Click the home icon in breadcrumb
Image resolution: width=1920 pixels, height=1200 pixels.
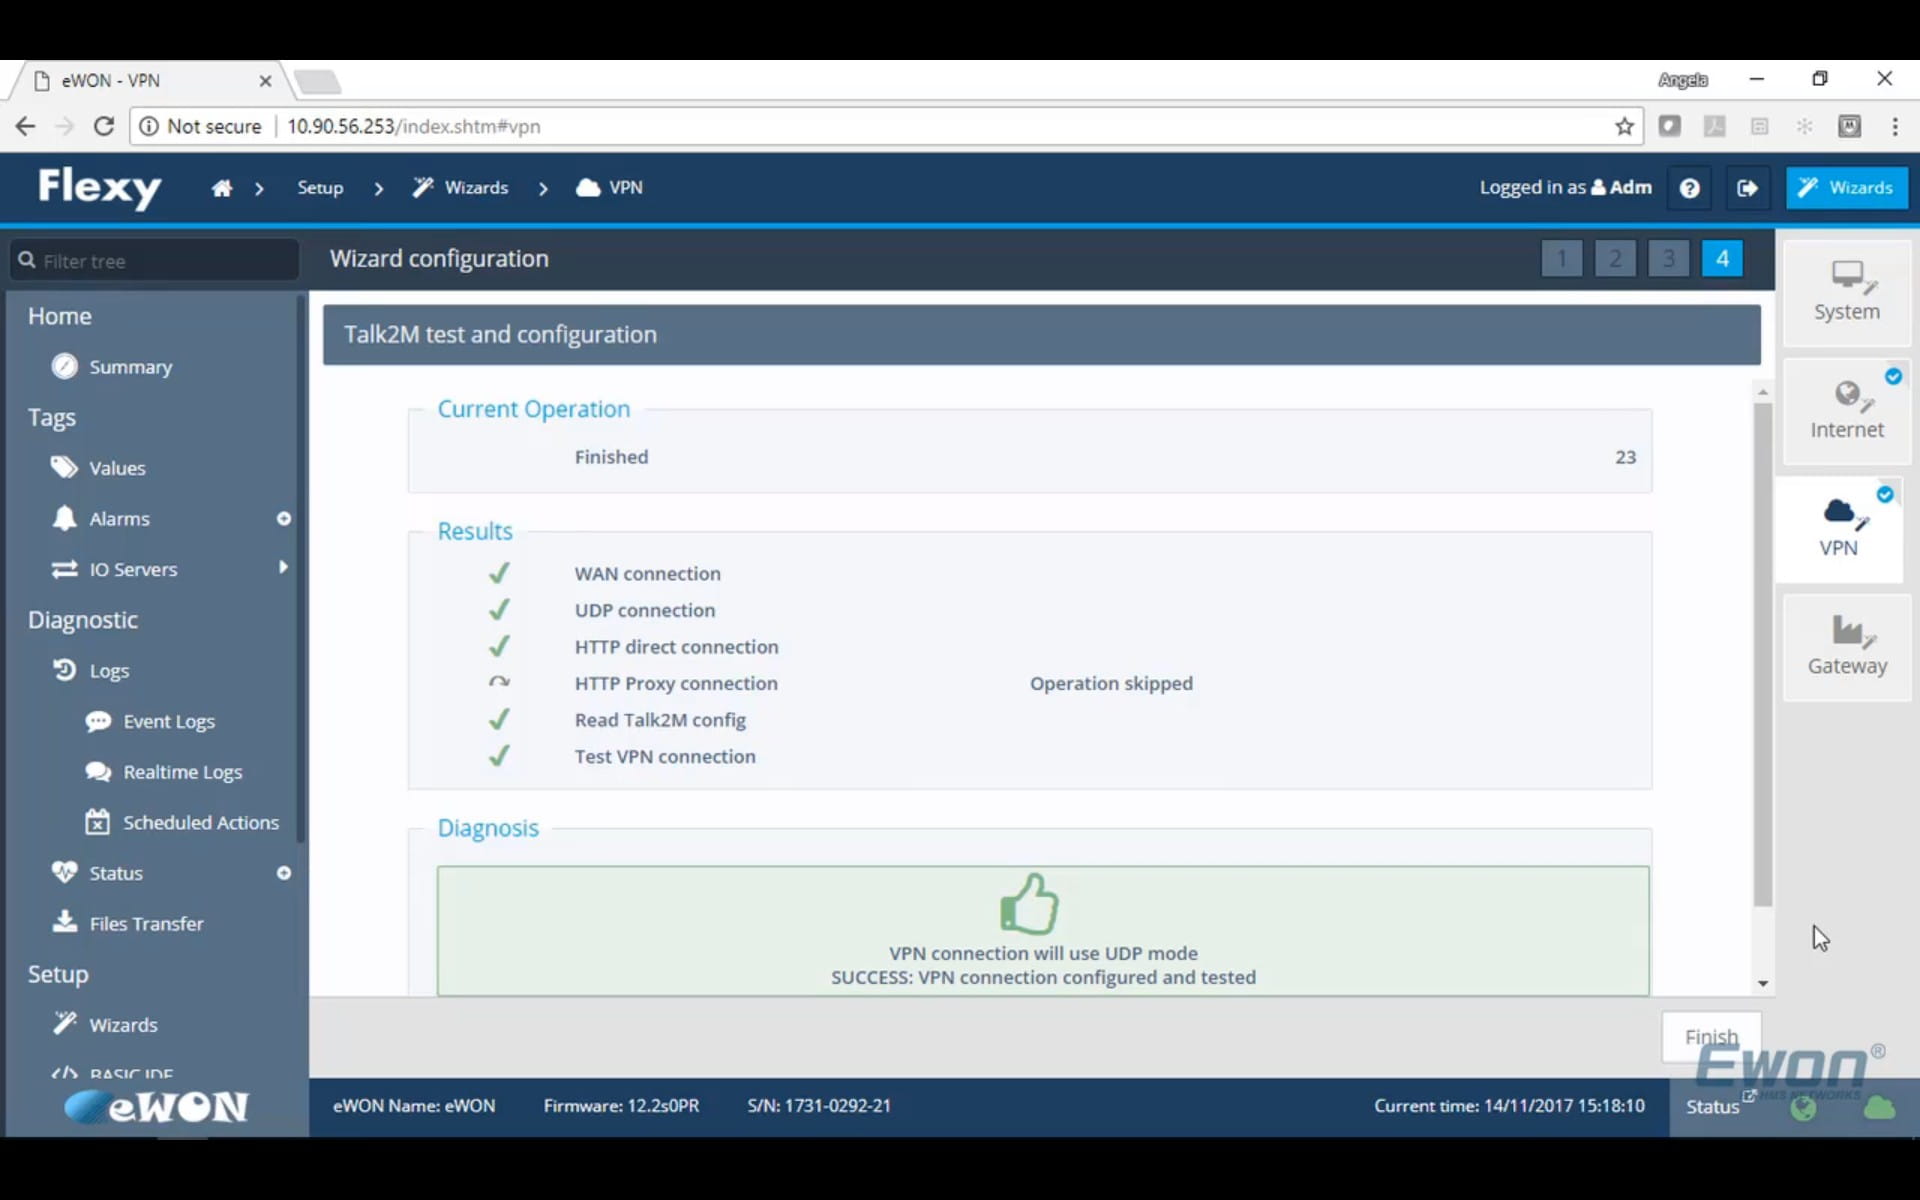pos(221,188)
